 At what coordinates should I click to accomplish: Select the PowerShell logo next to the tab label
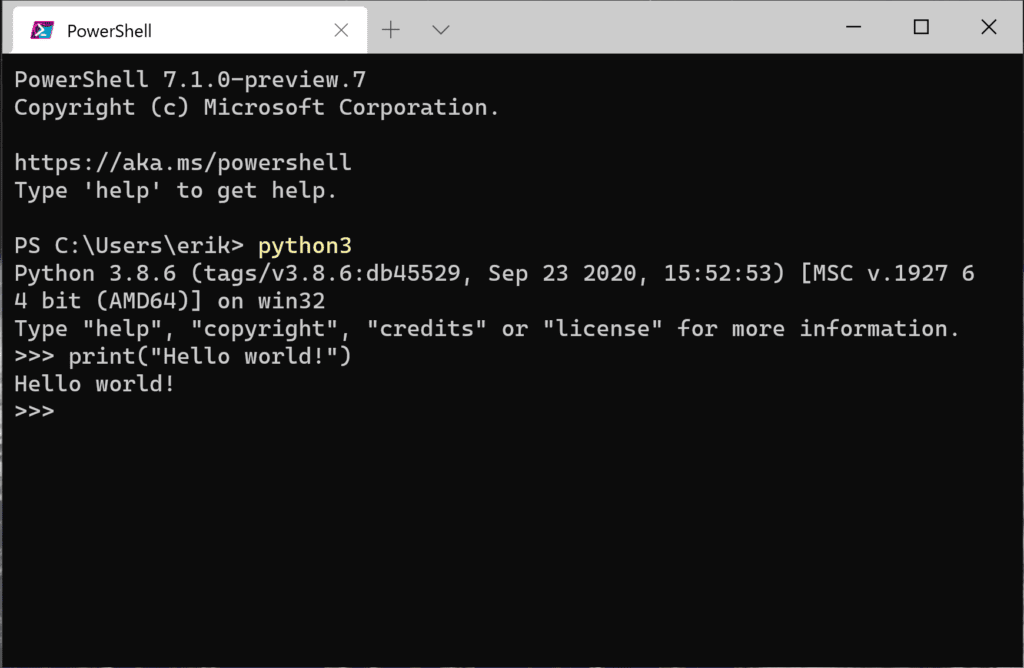tap(41, 30)
